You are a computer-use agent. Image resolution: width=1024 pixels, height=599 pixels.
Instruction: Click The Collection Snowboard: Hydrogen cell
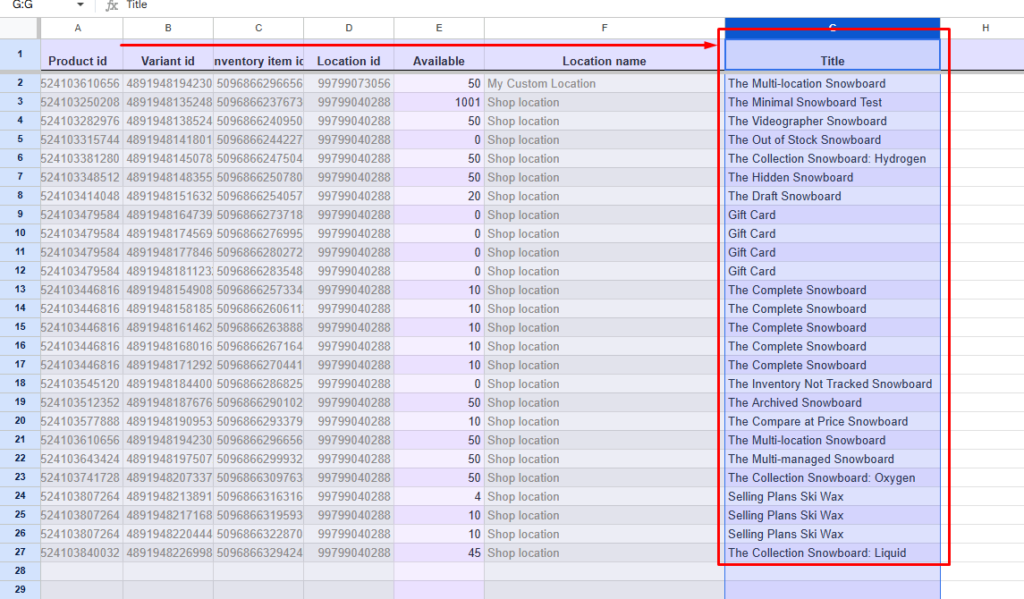click(x=833, y=159)
